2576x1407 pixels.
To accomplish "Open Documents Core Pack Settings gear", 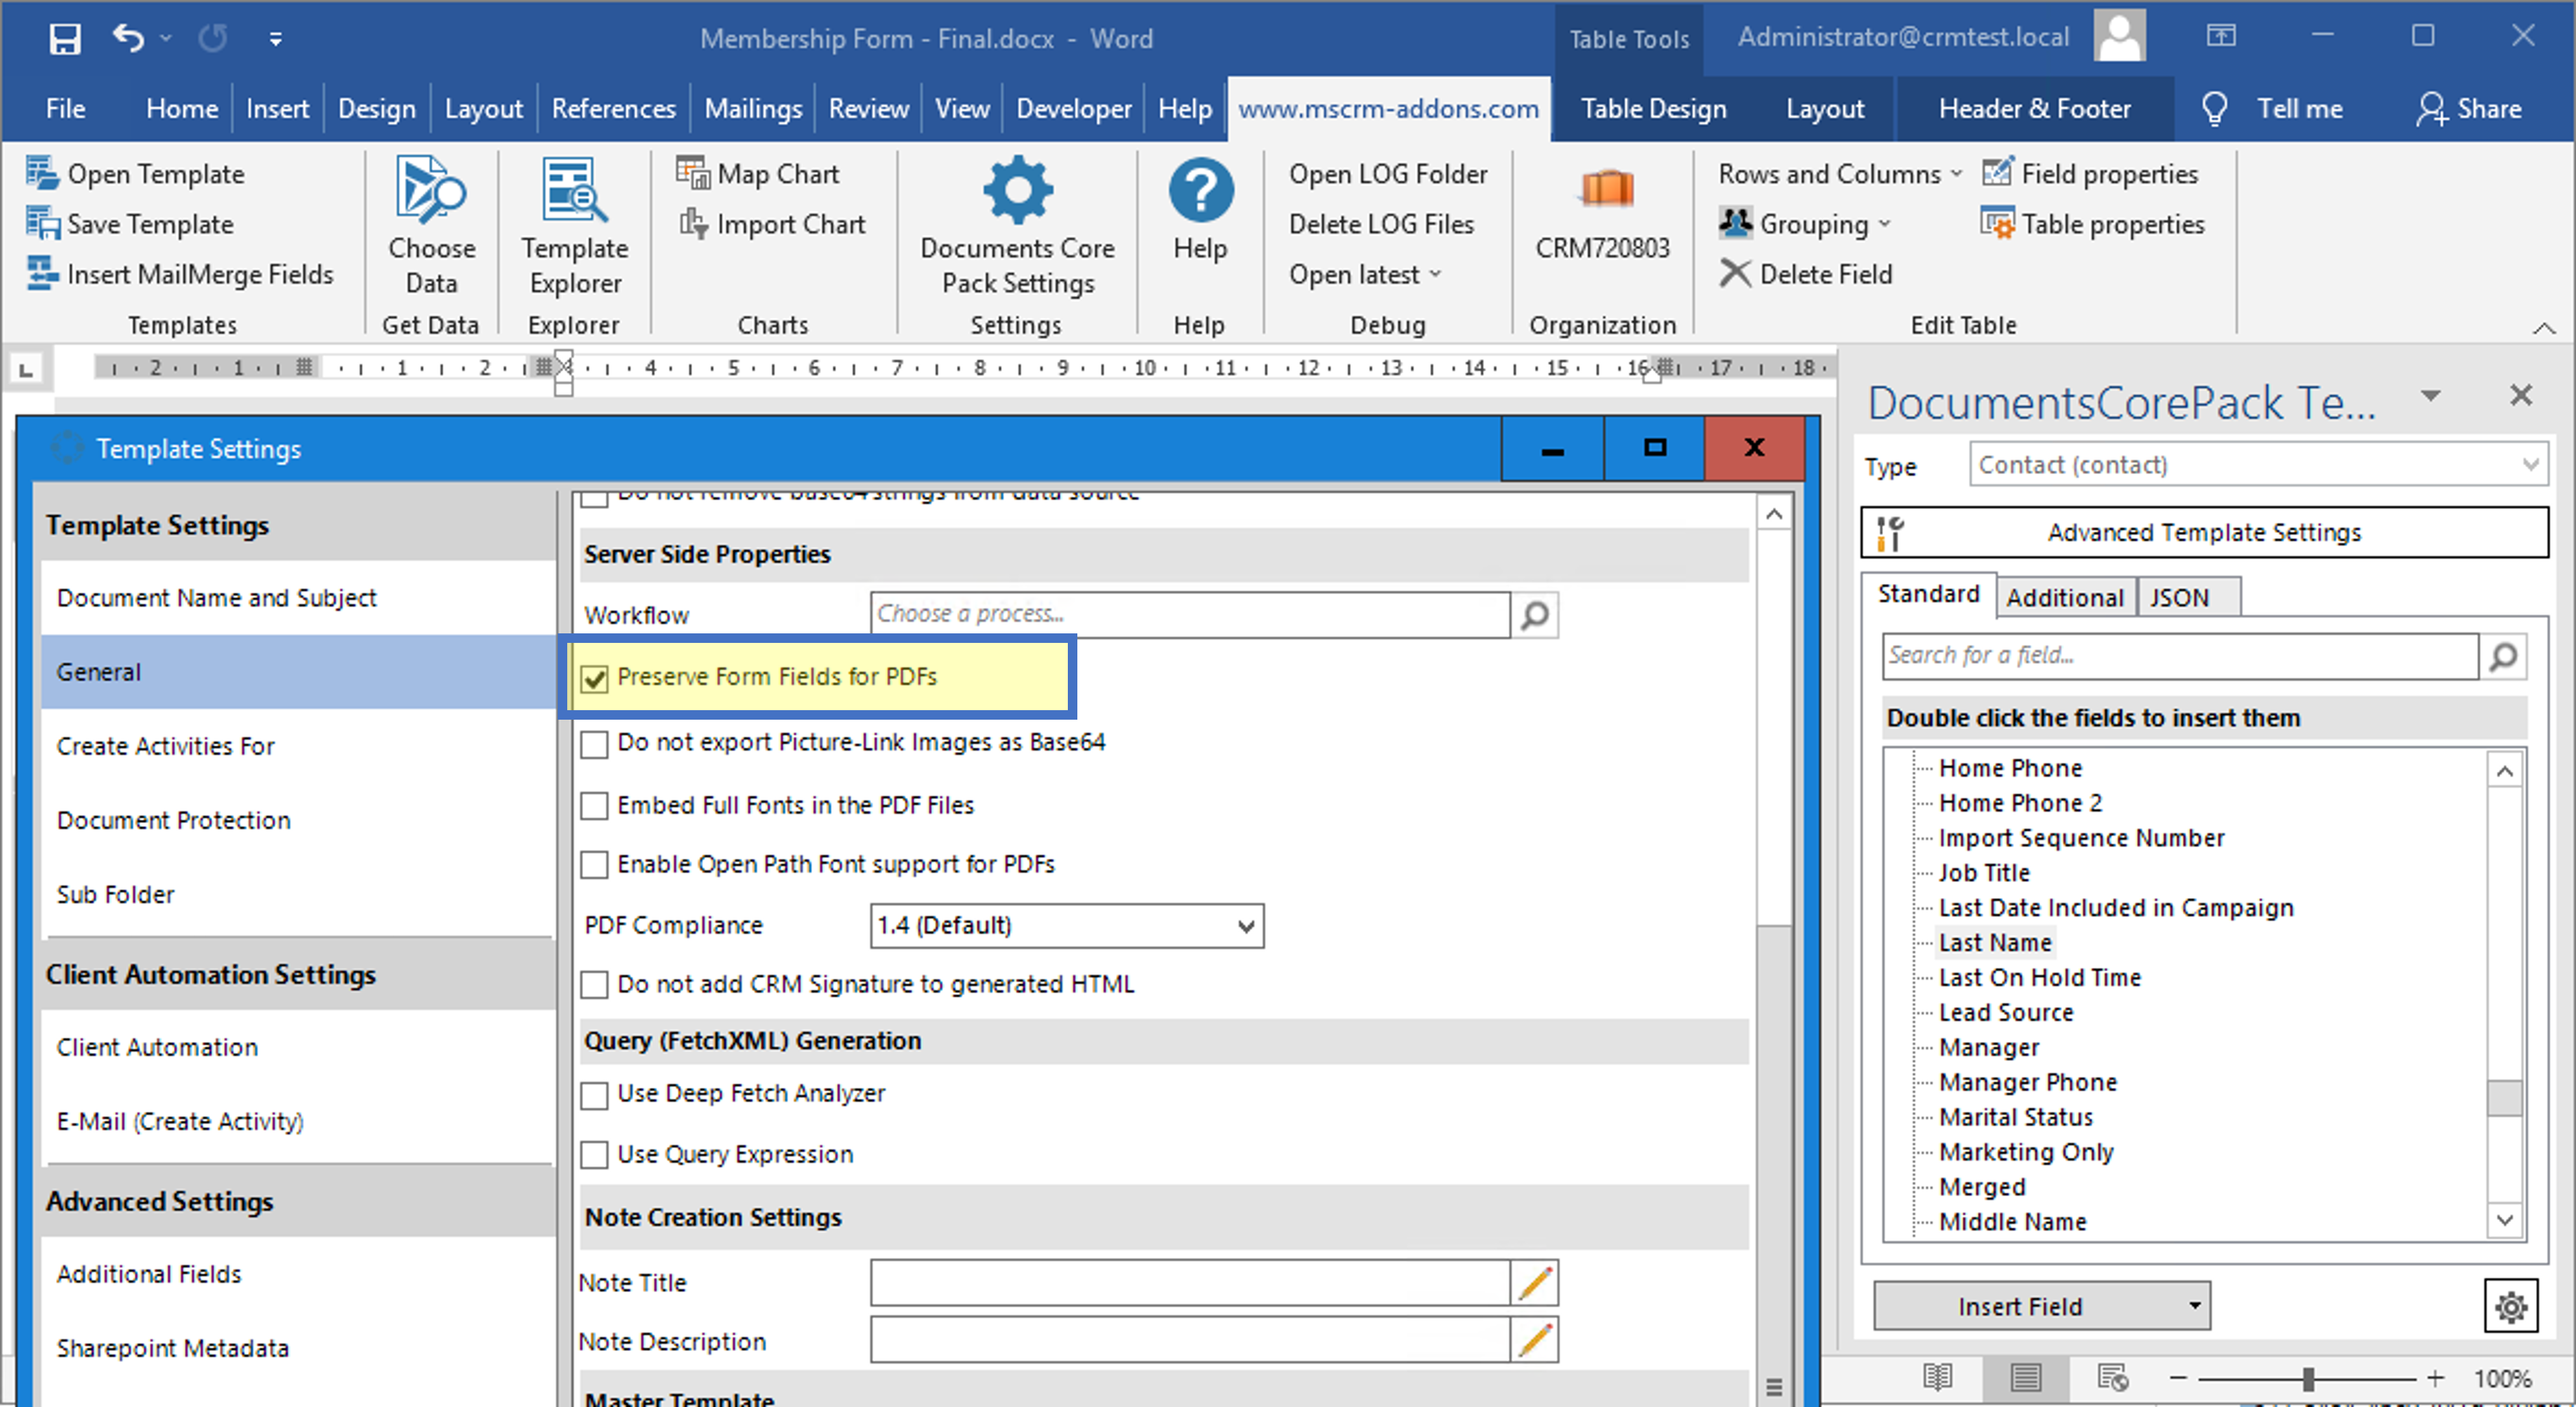I will click(1017, 189).
